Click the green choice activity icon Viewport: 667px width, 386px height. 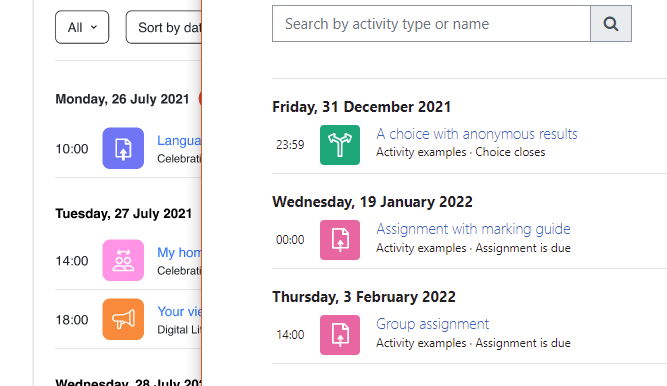(340, 145)
